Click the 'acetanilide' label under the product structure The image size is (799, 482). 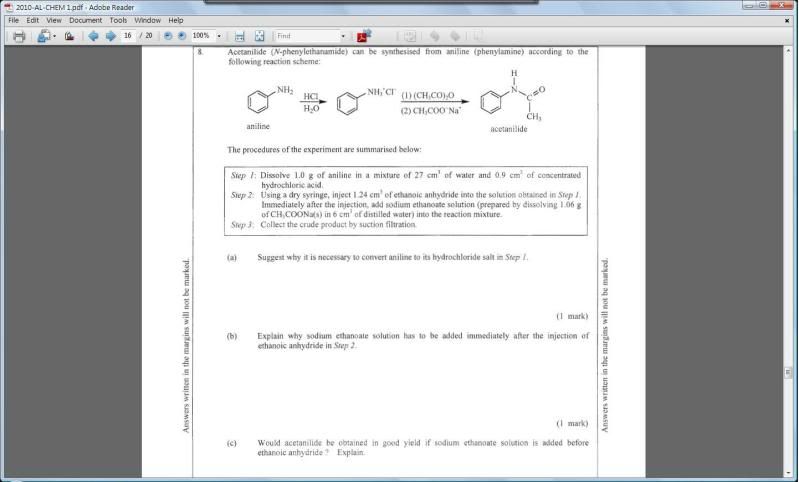tap(509, 129)
